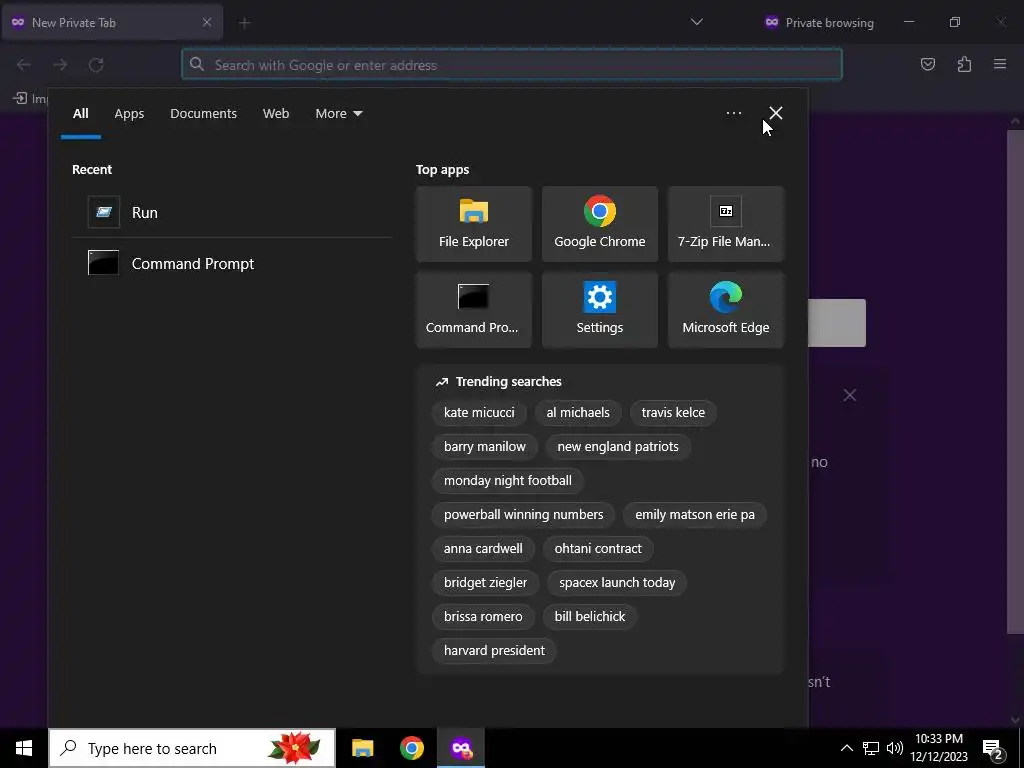Search trending term travis kelce
Viewport: 1024px width, 768px height.
673,413
